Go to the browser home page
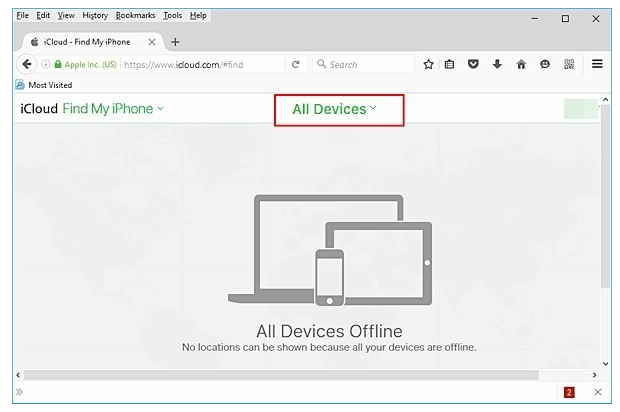 click(521, 64)
